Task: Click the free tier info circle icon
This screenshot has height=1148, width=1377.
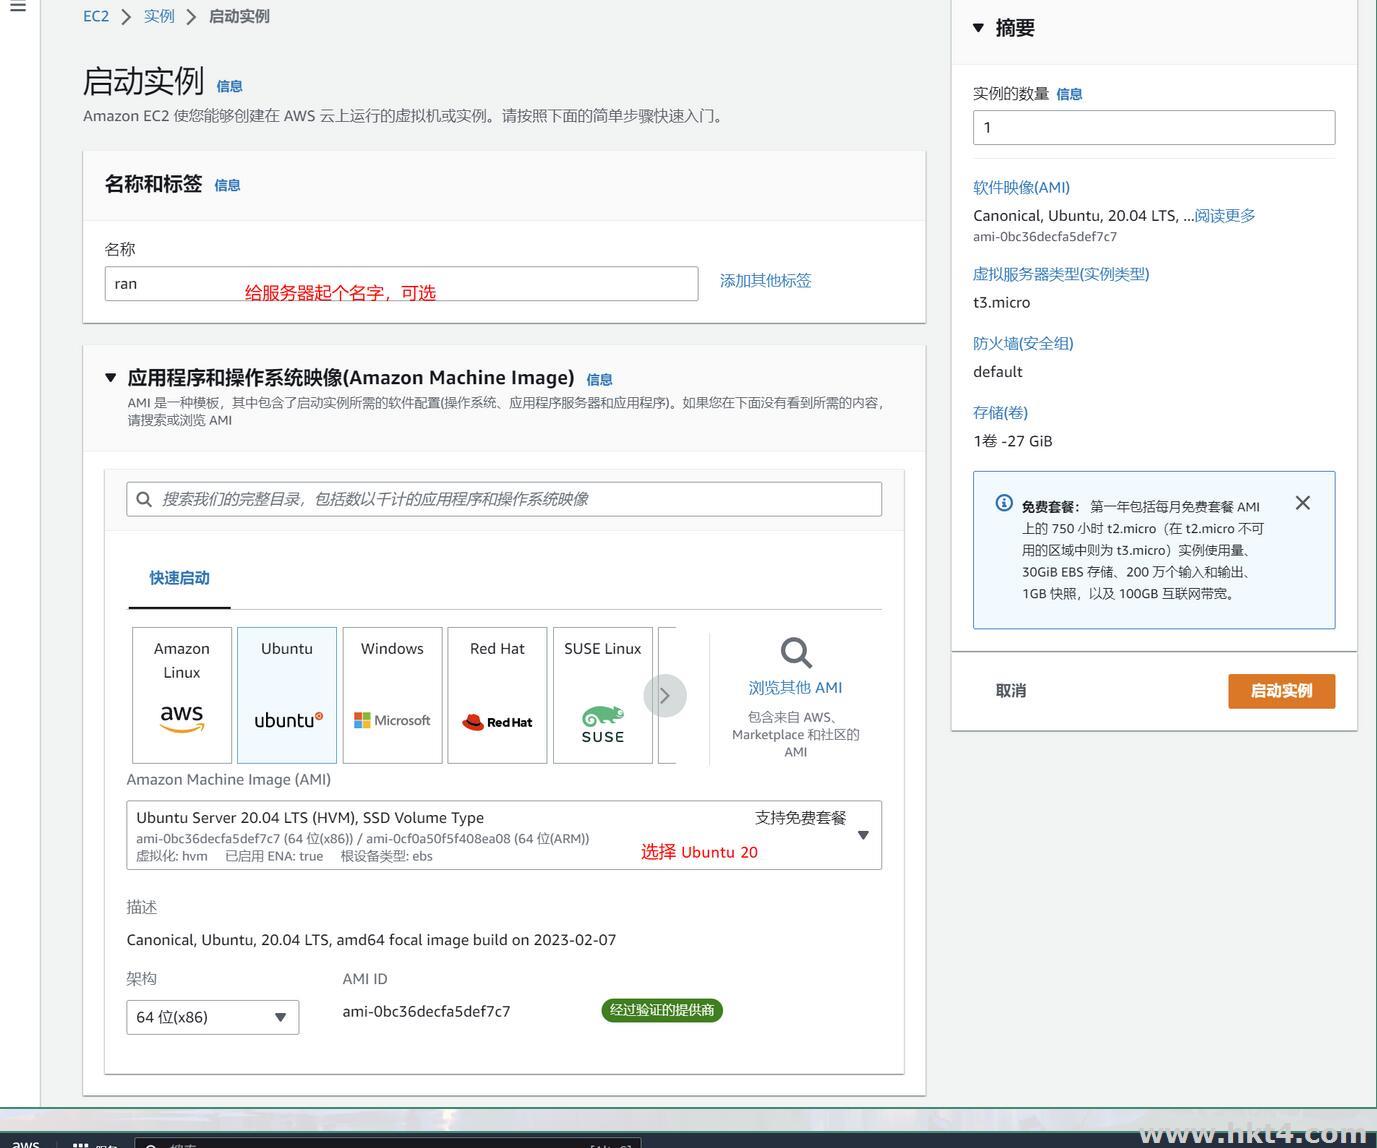Action: click(x=1004, y=503)
